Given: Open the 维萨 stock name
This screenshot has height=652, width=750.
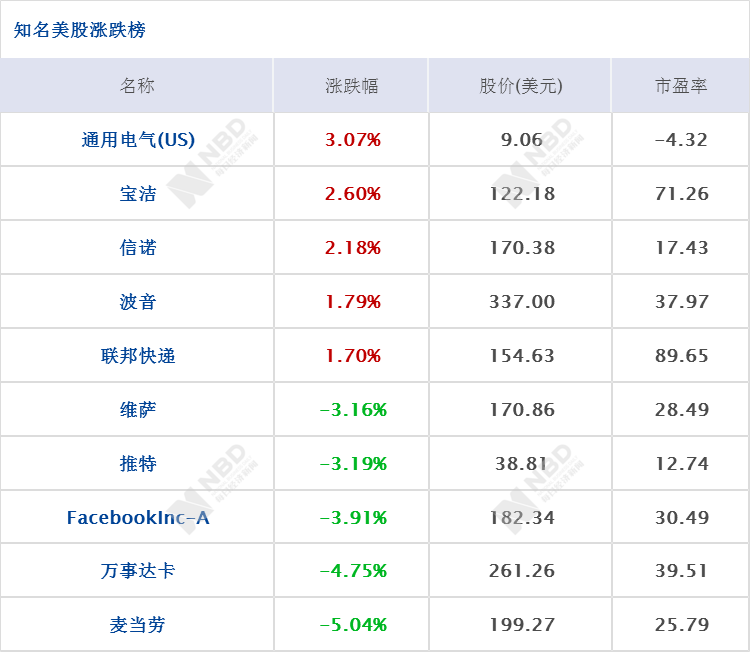Looking at the screenshot, I should coord(138,410).
